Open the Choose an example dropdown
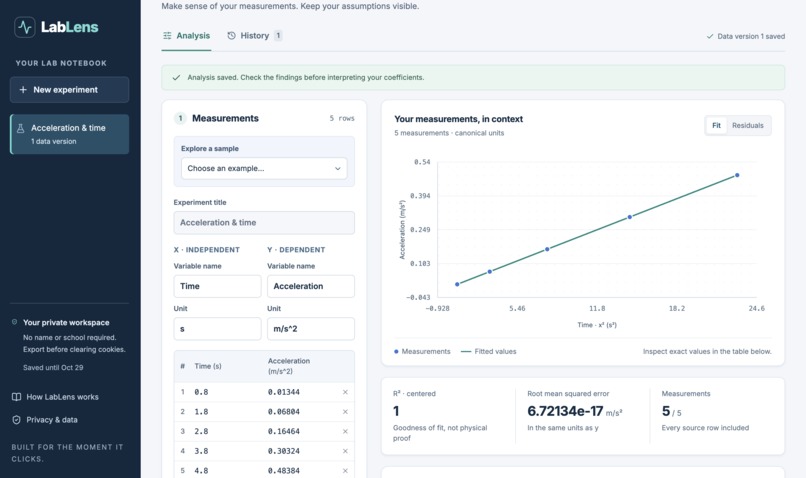The width and height of the screenshot is (806, 478). pos(264,169)
